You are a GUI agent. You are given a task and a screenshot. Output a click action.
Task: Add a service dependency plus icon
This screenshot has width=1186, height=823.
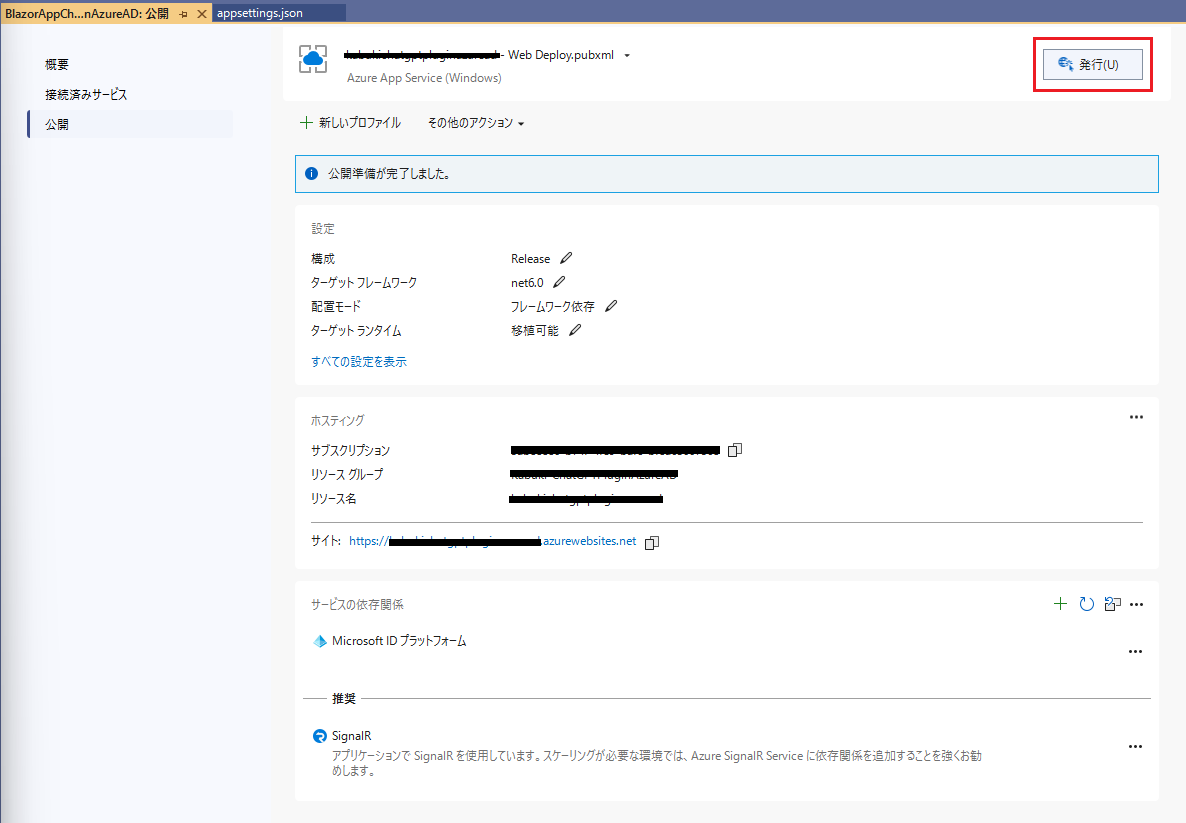1060,604
